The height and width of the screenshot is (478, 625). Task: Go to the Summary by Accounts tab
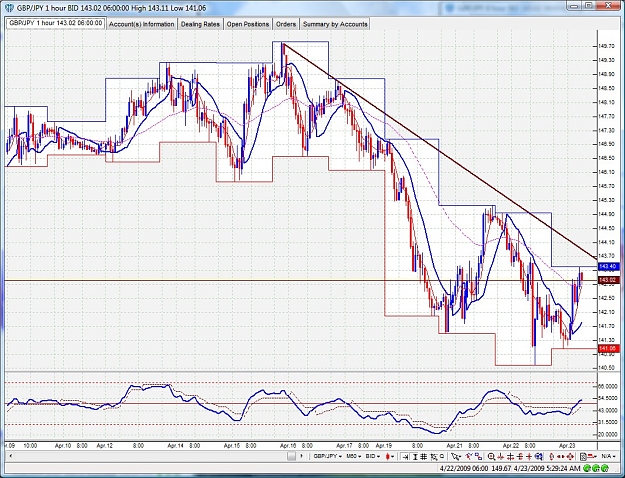tap(335, 24)
